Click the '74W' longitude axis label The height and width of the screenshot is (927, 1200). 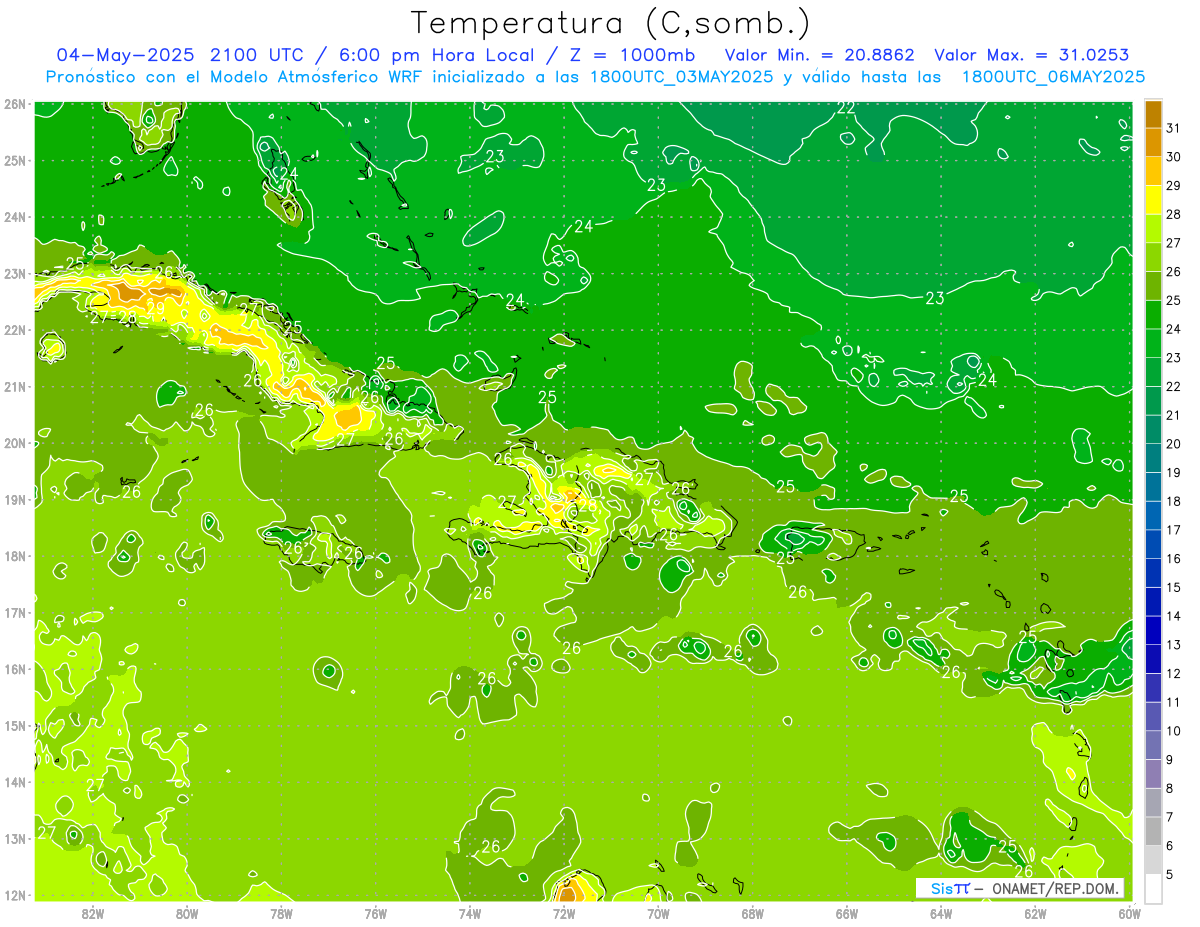(470, 913)
